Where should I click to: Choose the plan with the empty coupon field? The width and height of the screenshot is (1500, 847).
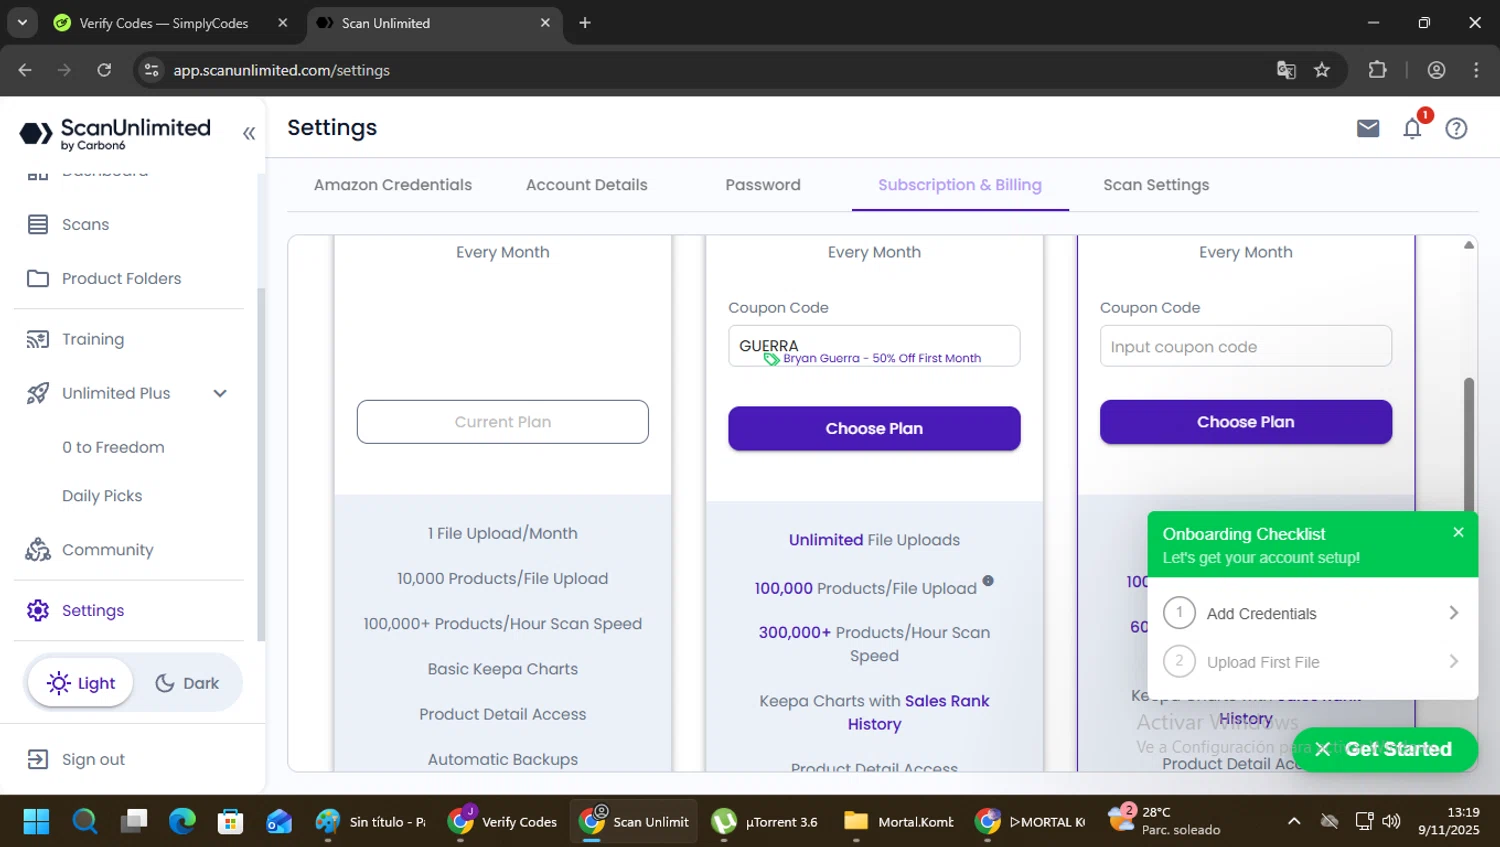click(1246, 422)
